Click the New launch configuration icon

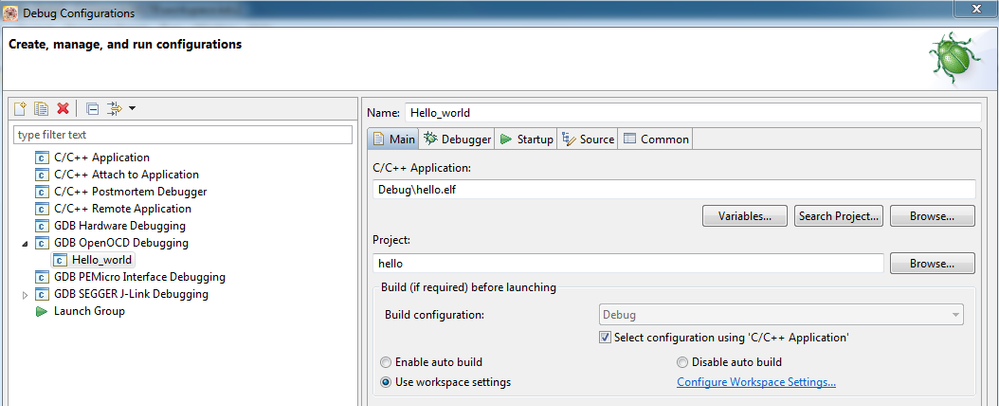coord(20,108)
